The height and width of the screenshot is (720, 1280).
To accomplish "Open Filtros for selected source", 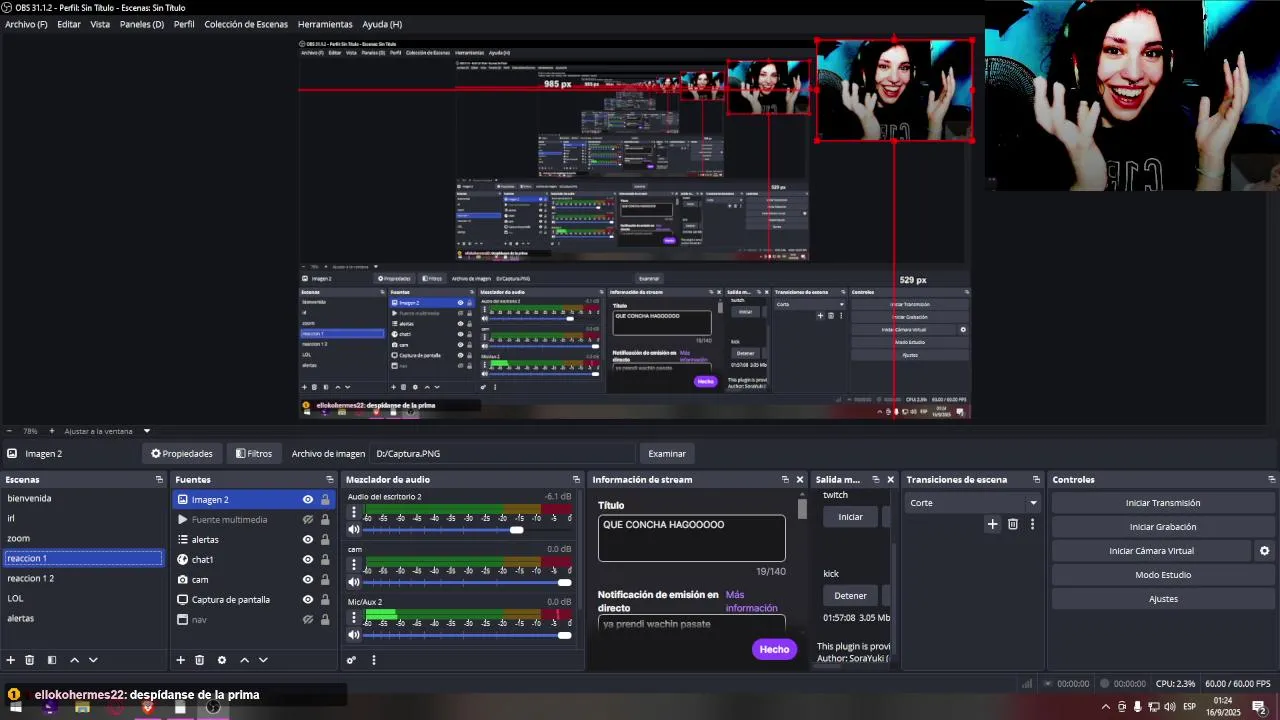I will click(254, 454).
